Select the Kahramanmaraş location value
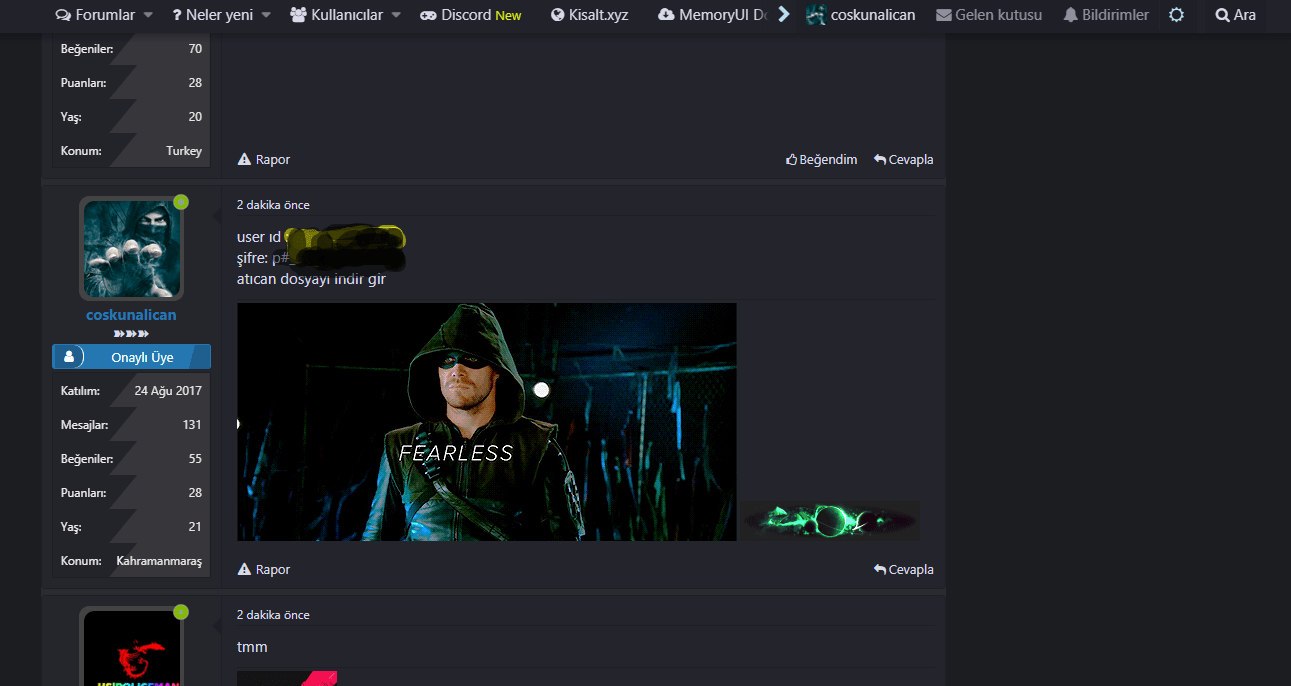Image resolution: width=1291 pixels, height=686 pixels. [159, 561]
